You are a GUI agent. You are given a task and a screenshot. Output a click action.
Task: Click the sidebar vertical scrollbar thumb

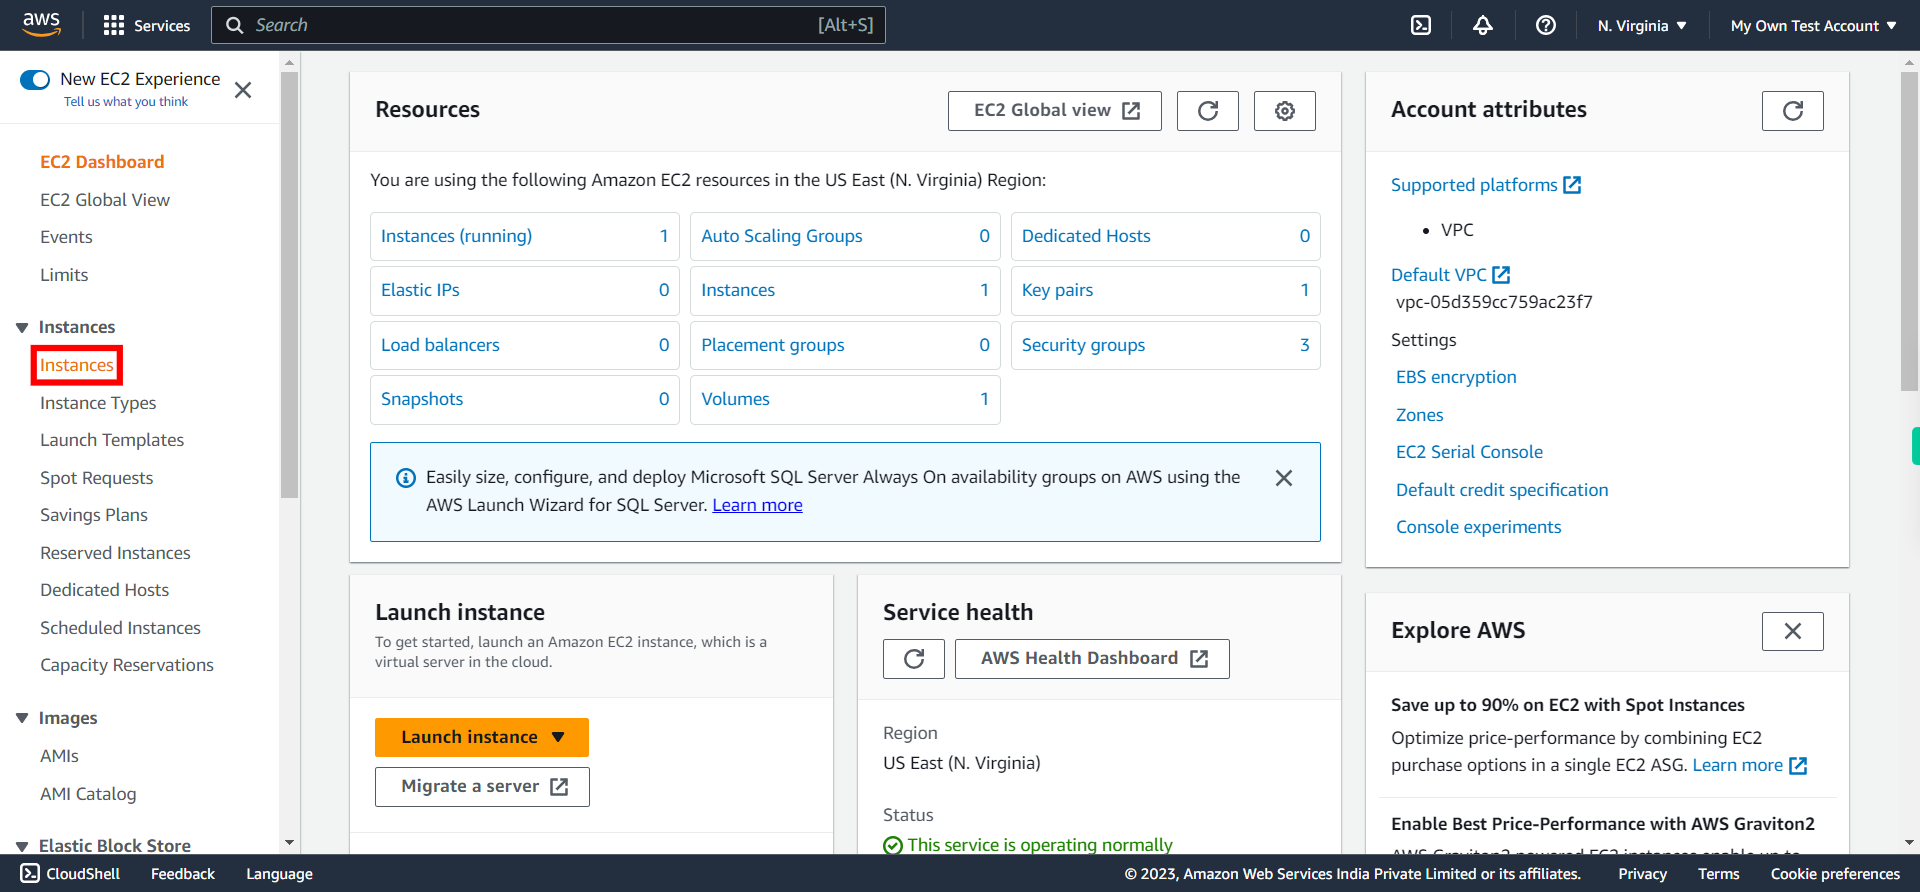(x=290, y=285)
